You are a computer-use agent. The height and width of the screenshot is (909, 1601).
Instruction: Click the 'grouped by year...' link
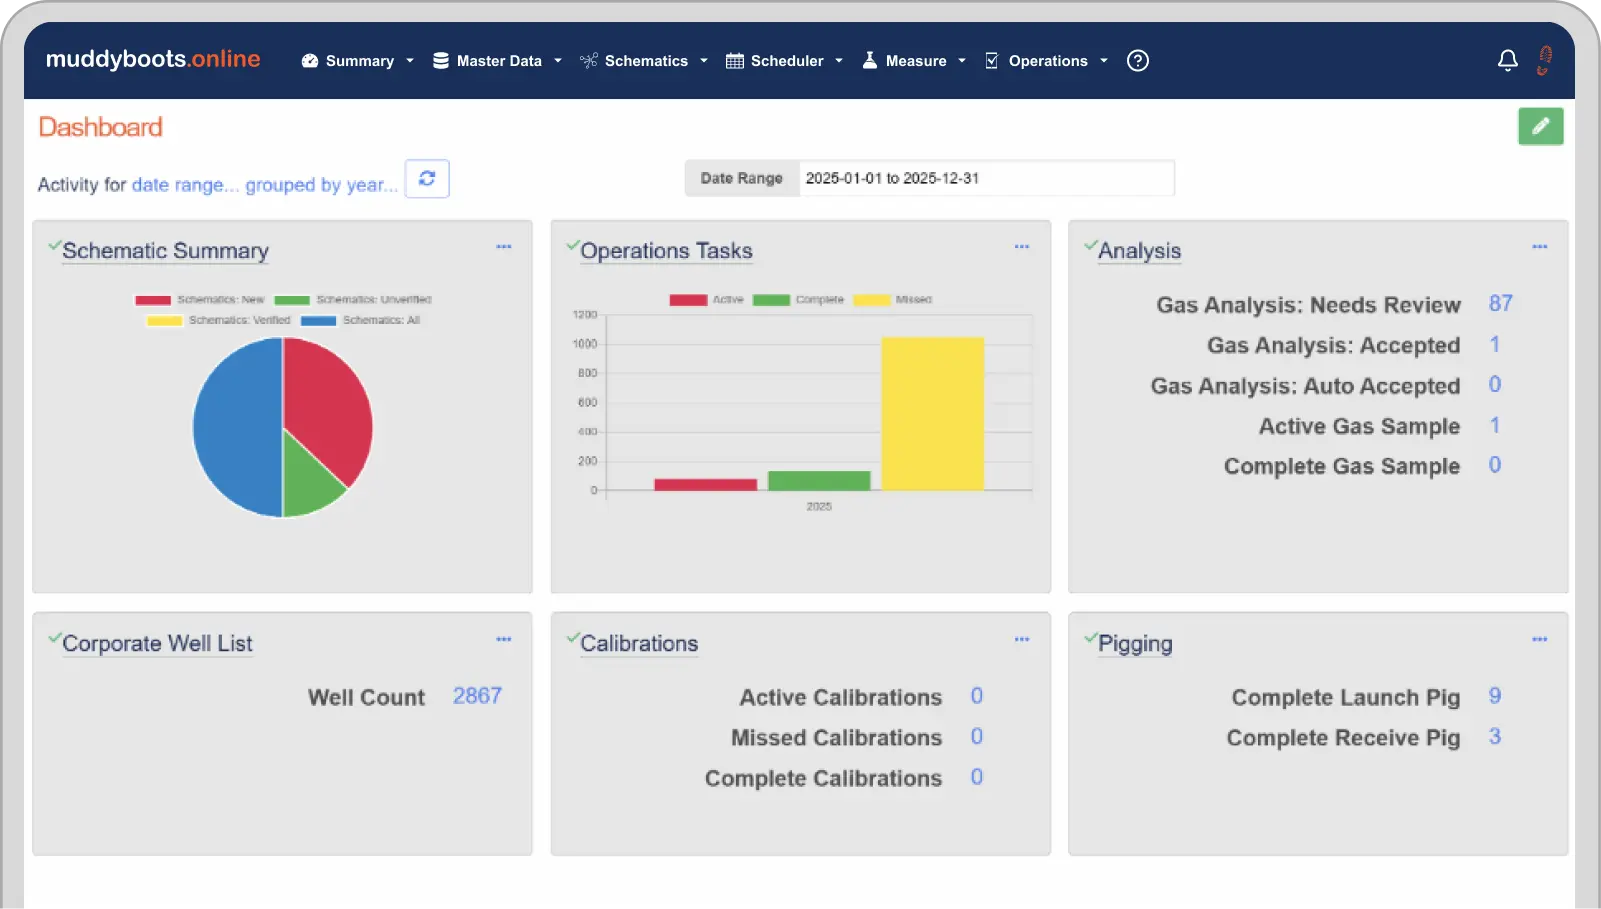(321, 185)
